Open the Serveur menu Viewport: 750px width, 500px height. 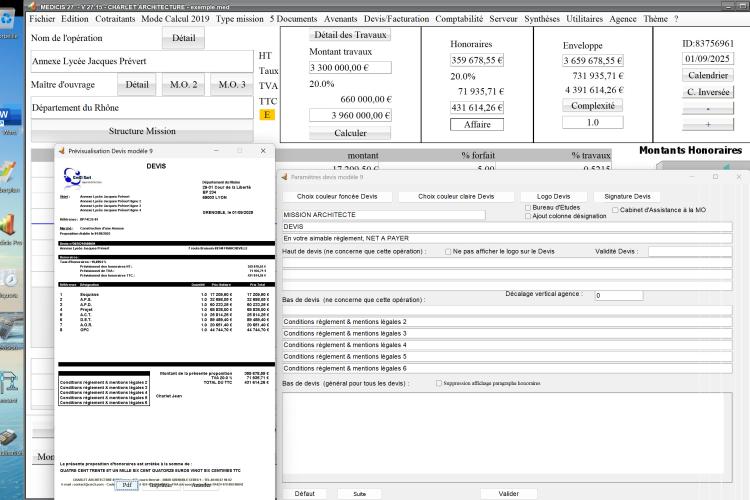coord(503,19)
